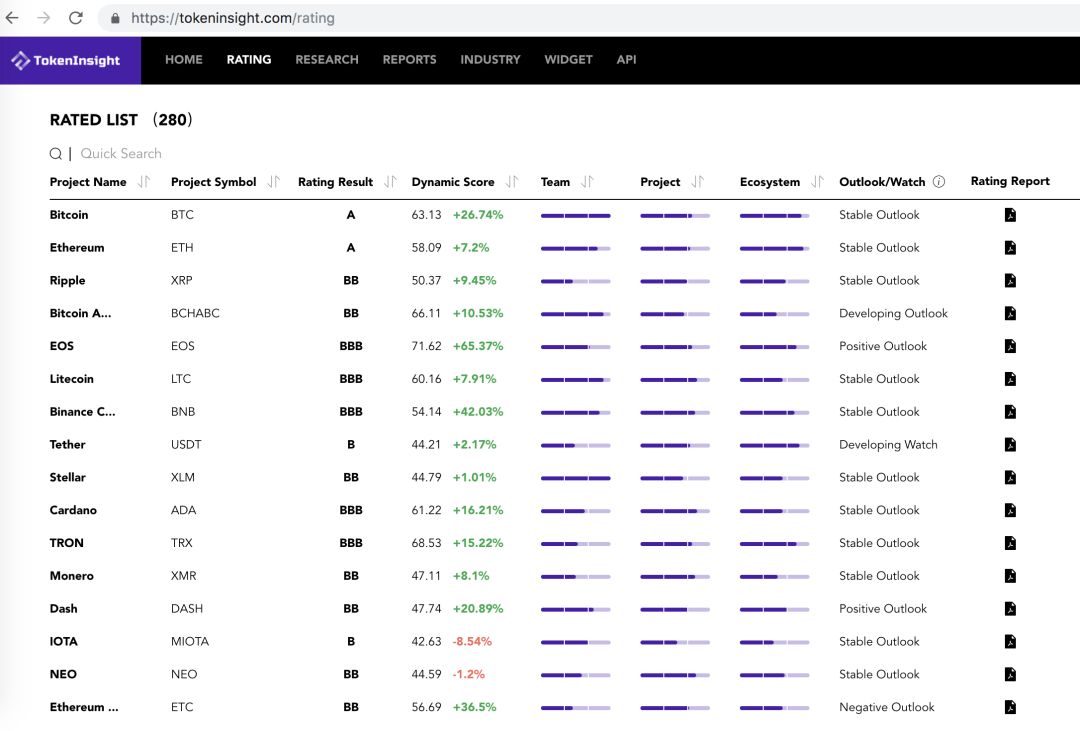
Task: Click TRON Ecosystem score bar
Action: coord(774,544)
